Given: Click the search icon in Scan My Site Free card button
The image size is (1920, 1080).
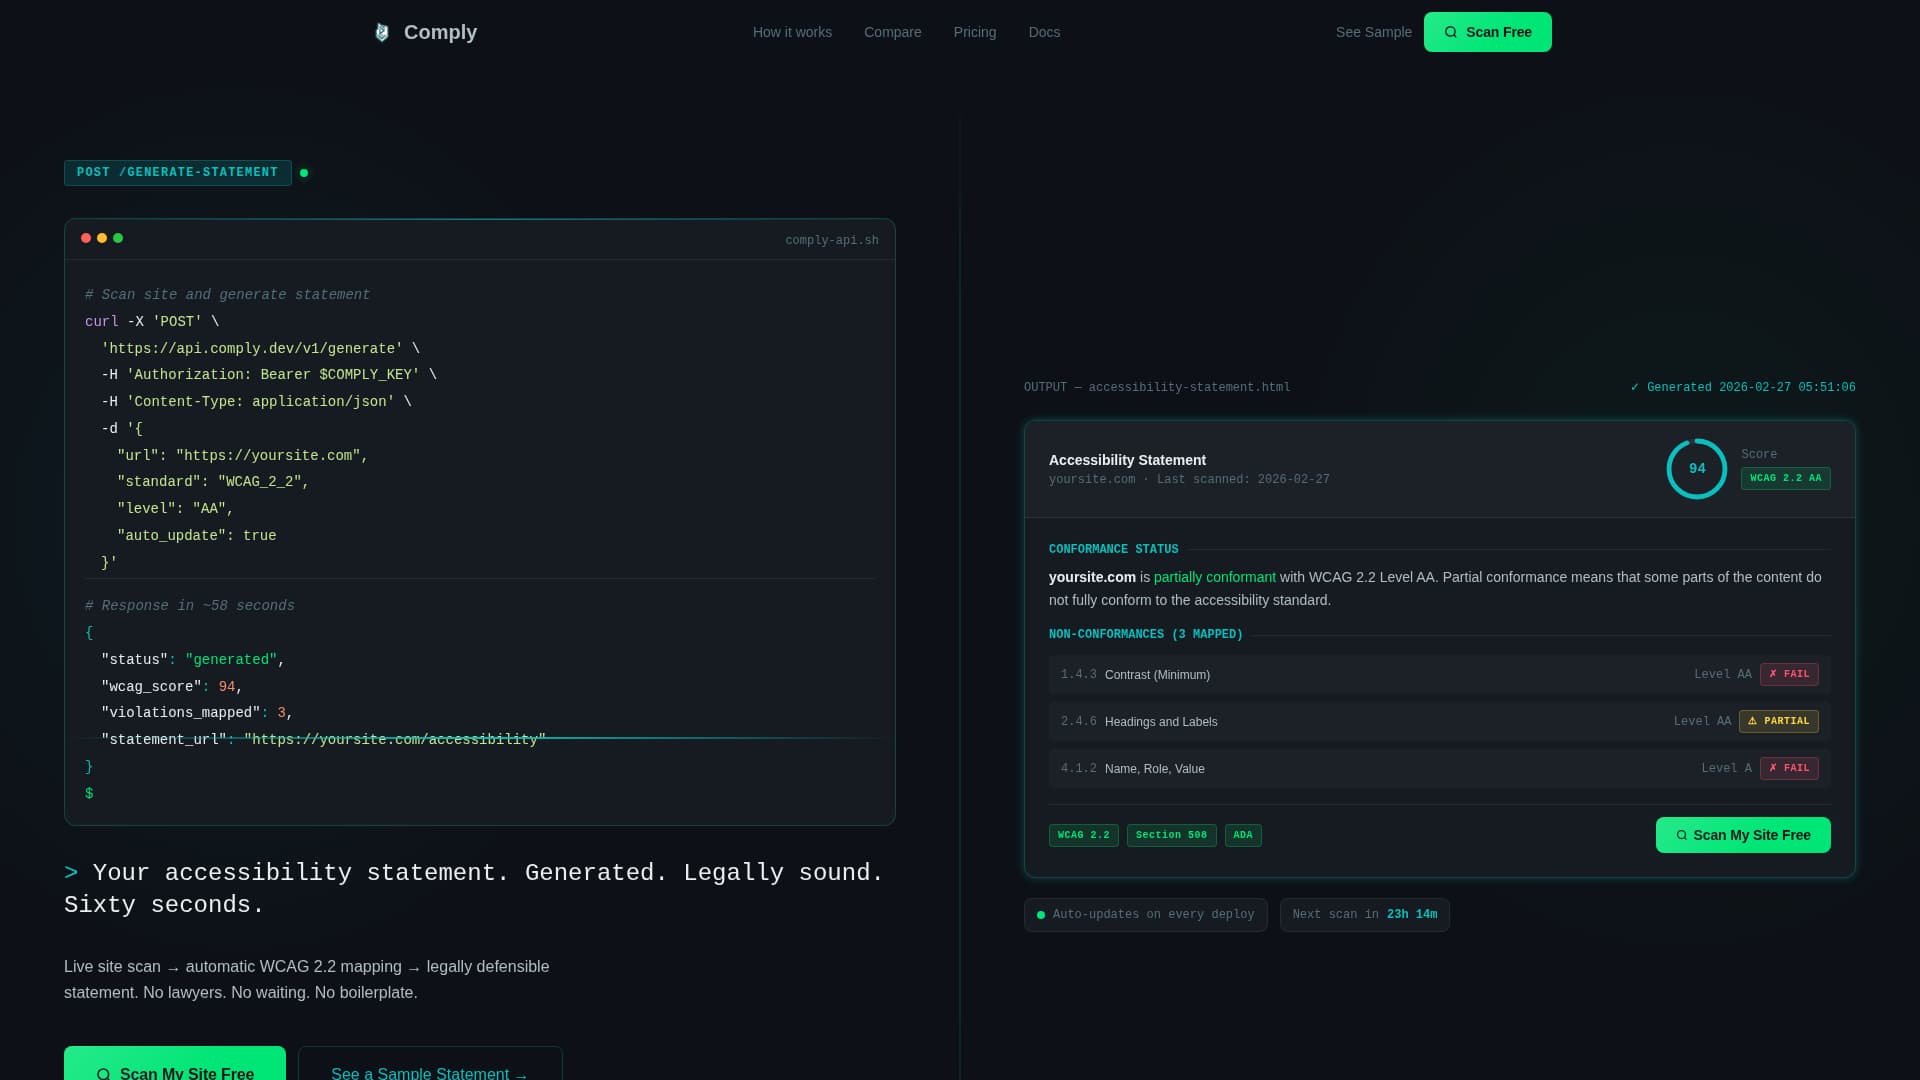Looking at the screenshot, I should point(1681,835).
